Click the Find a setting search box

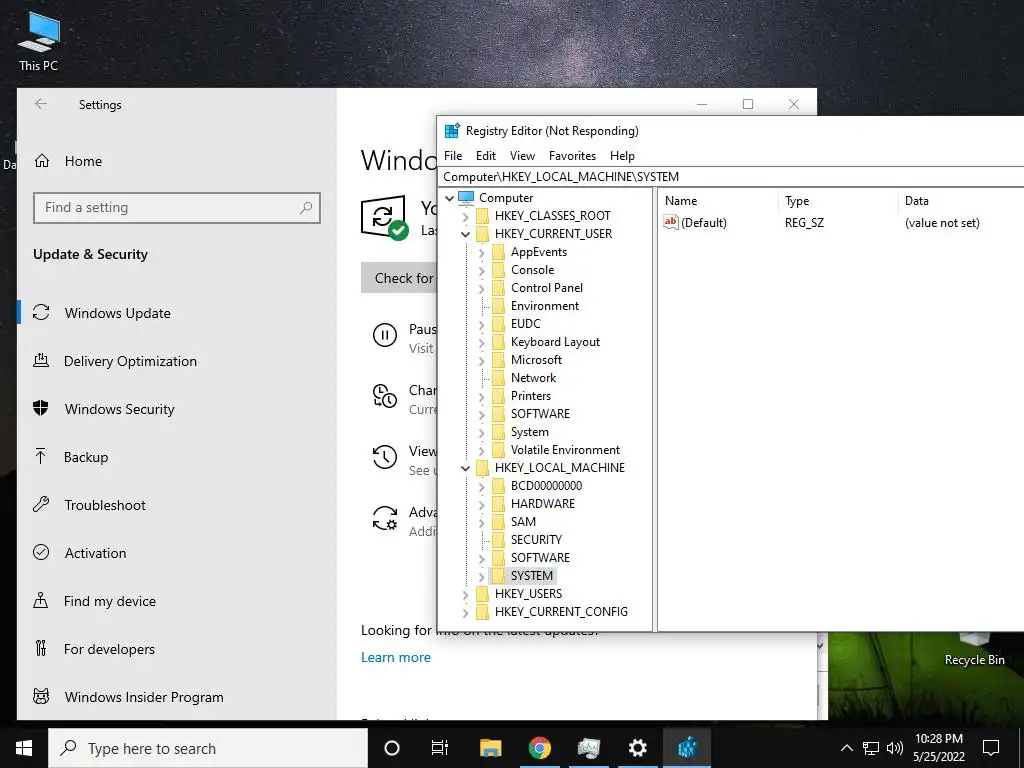coord(177,208)
